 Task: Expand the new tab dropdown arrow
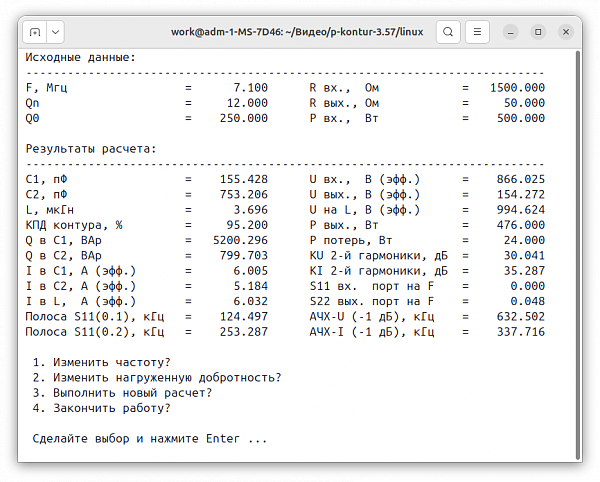[56, 32]
